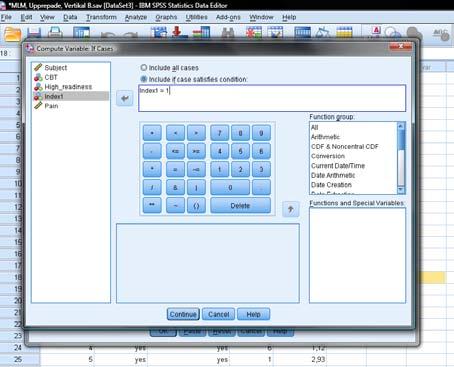
Task: Click the condition expression text box
Action: (x=272, y=98)
